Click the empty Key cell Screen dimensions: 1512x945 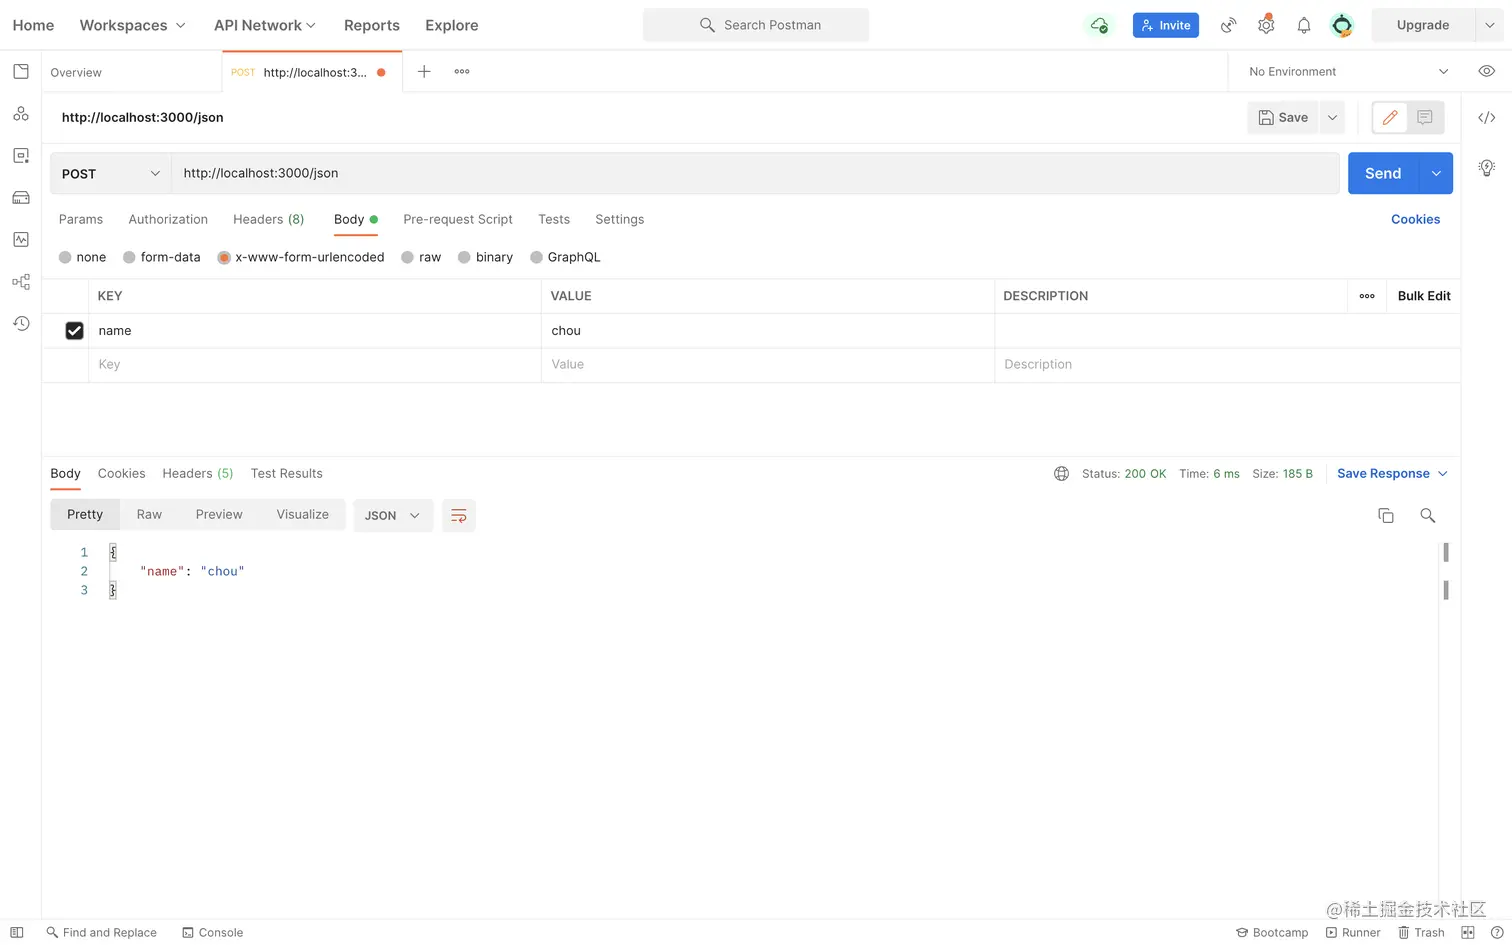(315, 365)
